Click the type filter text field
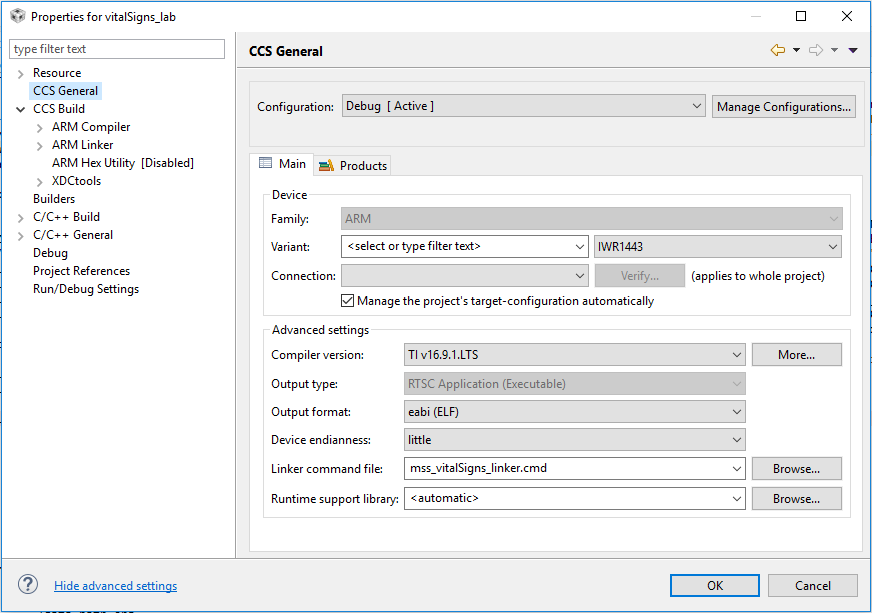Screen dimensions: 872x613 tap(117, 49)
